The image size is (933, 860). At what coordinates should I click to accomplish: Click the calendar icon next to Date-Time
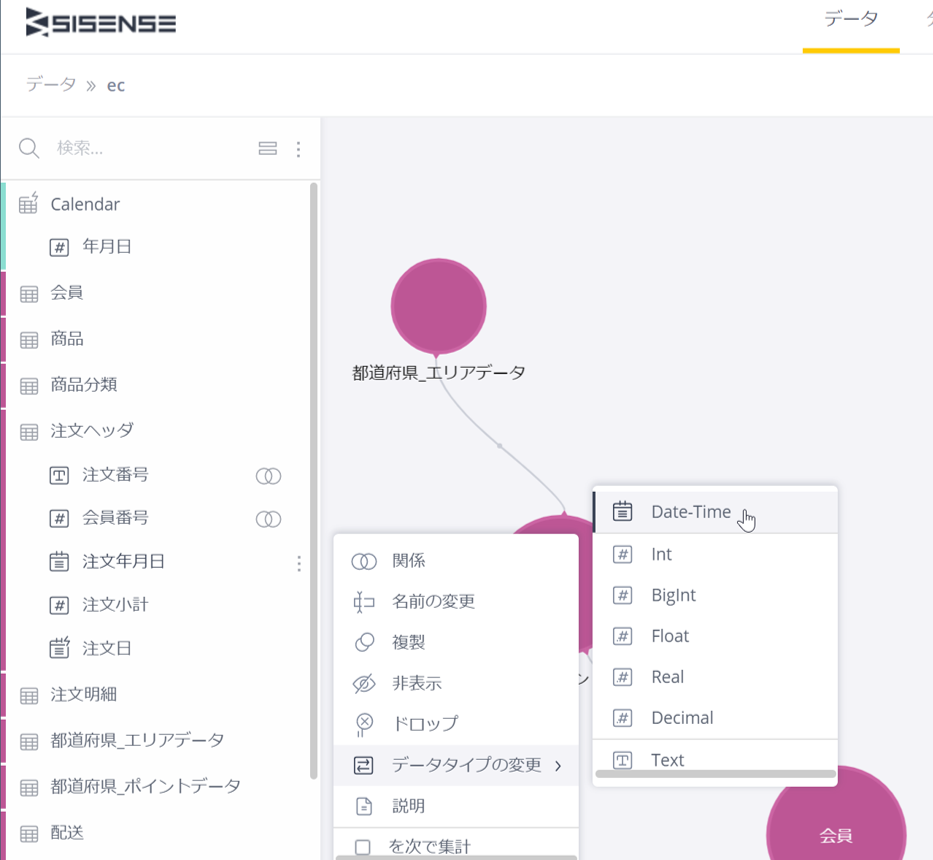coord(622,511)
